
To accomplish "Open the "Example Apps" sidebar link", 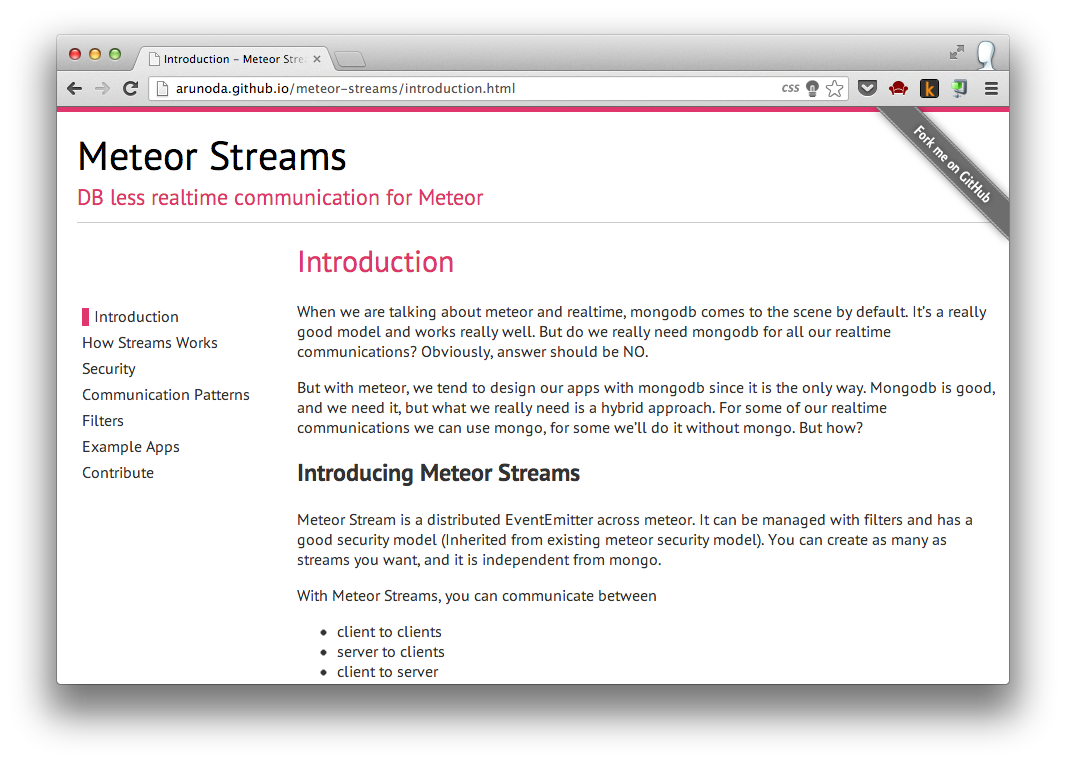I will [131, 446].
